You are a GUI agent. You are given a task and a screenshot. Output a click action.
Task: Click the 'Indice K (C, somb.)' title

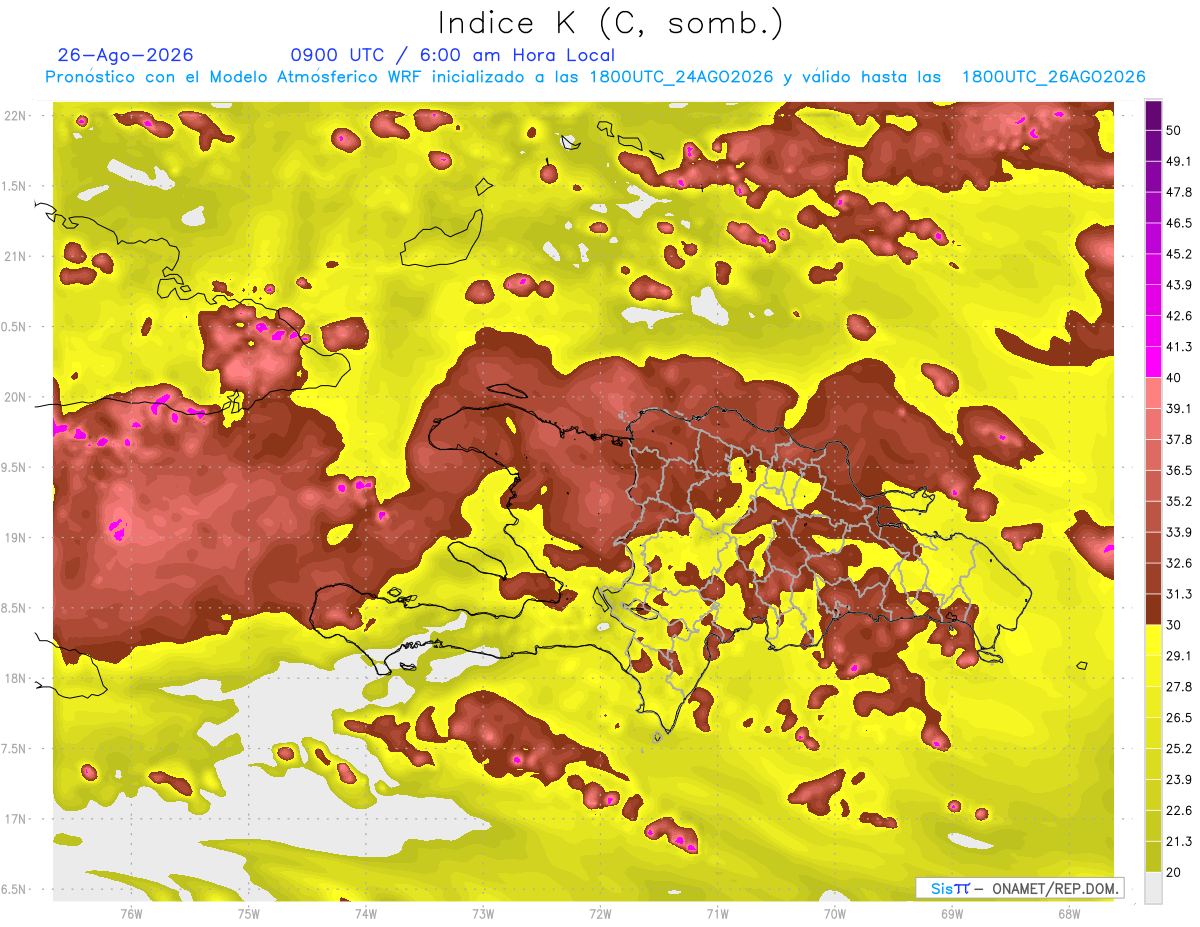pos(610,23)
